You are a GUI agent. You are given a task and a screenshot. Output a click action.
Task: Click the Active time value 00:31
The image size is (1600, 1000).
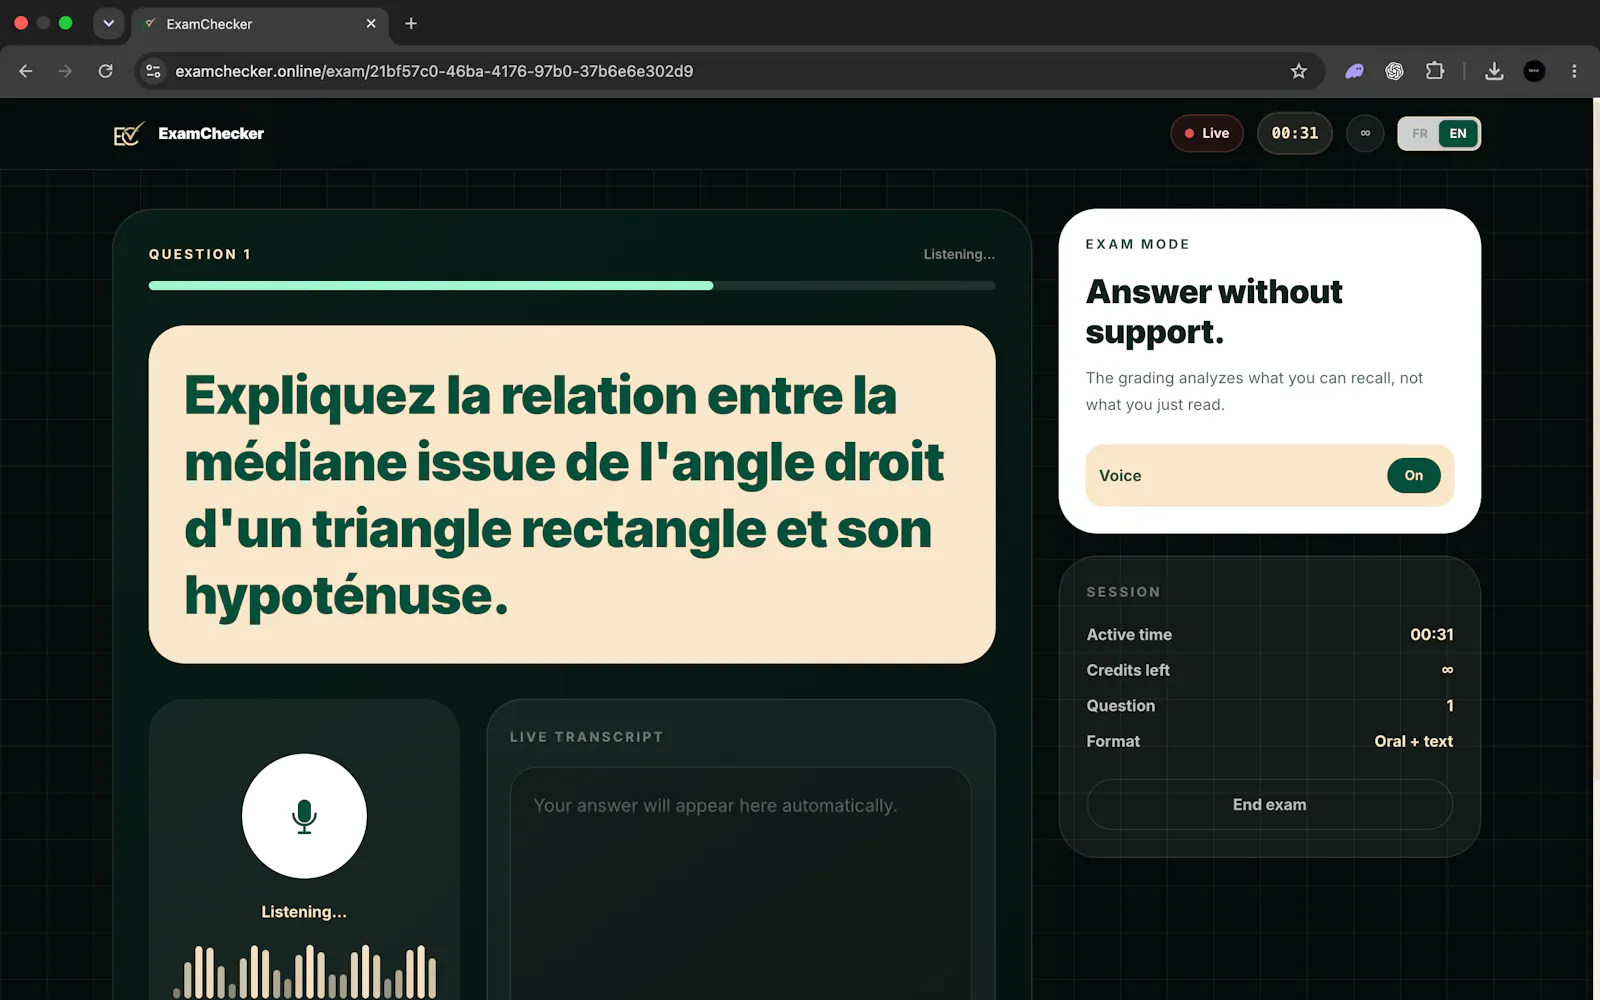[x=1432, y=635]
